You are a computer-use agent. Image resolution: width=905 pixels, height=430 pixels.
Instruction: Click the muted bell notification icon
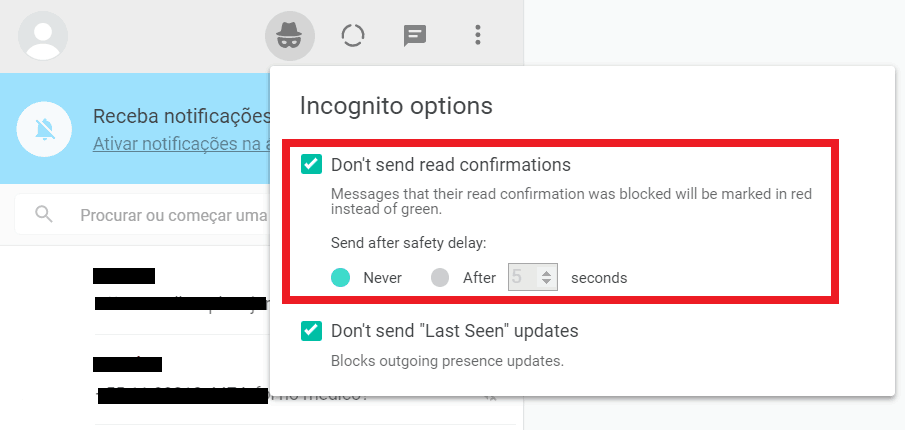coord(44,129)
